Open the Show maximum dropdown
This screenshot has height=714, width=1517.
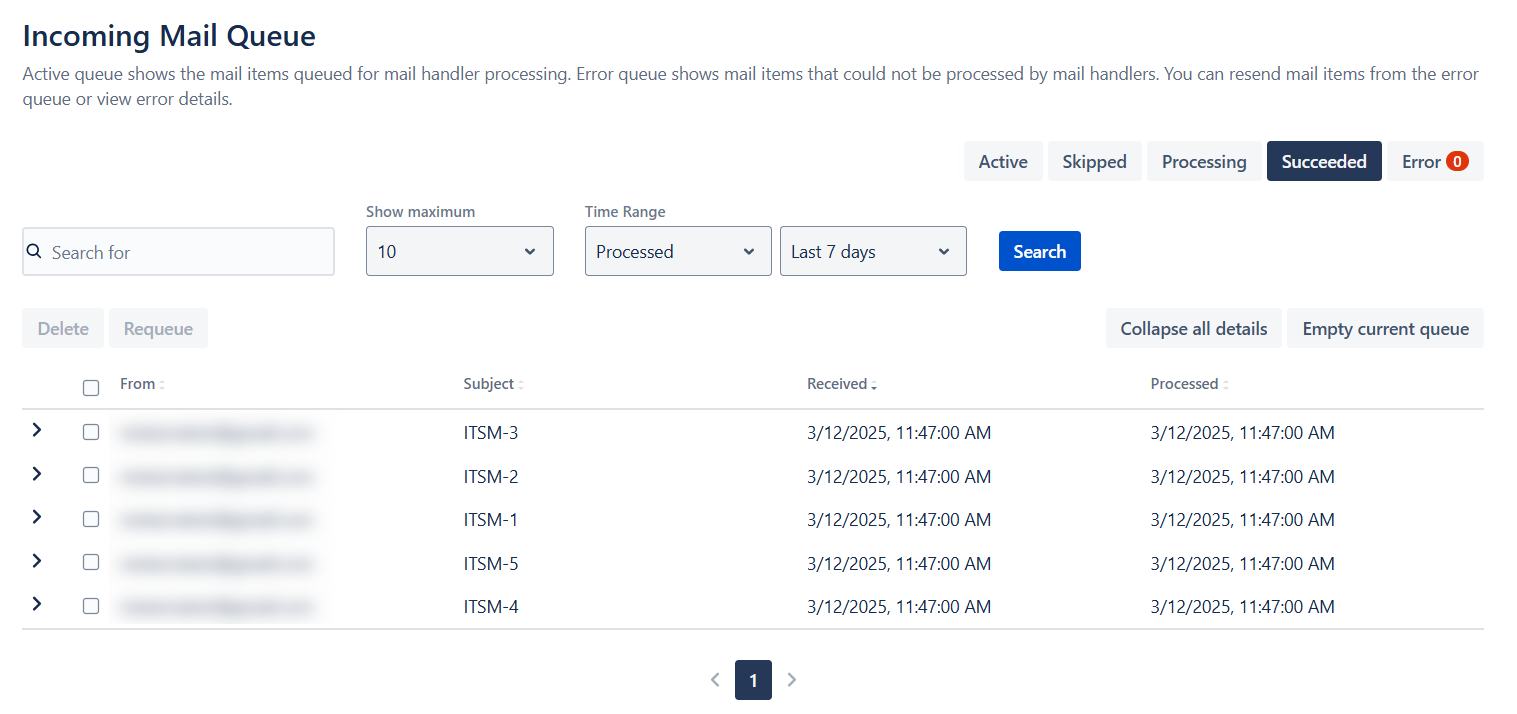[459, 251]
